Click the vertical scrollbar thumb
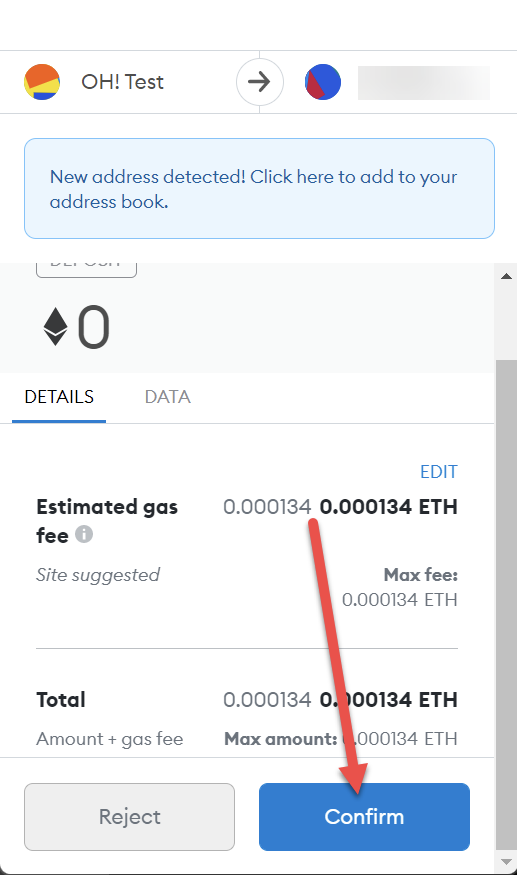The image size is (517, 875). coord(506,605)
